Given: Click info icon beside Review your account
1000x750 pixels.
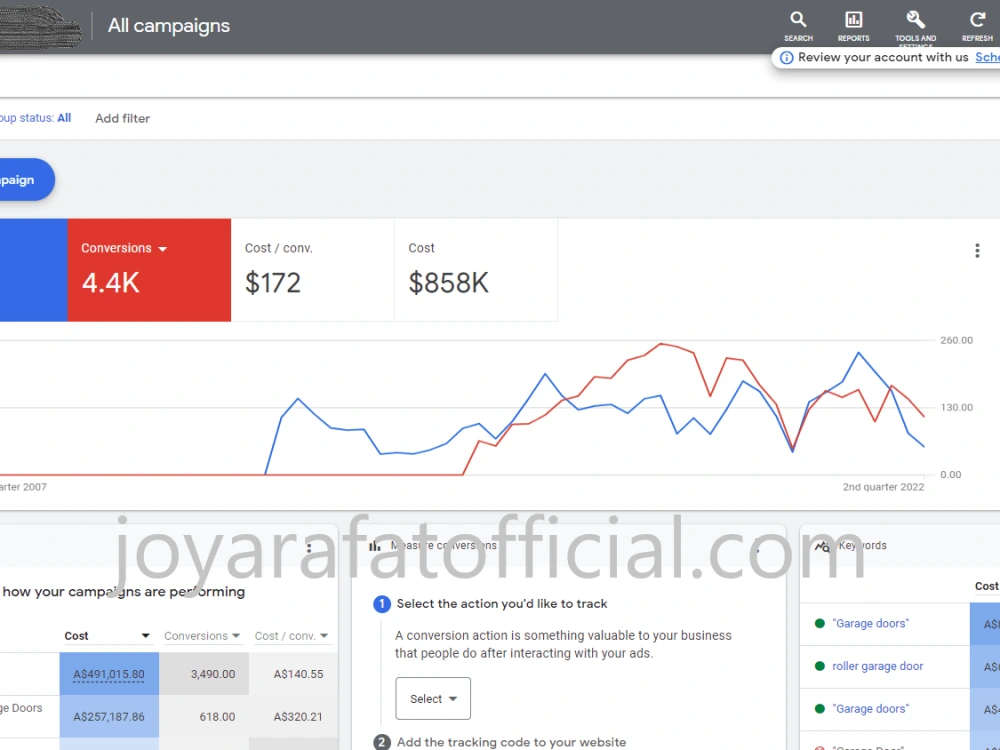Looking at the screenshot, I should (786, 57).
